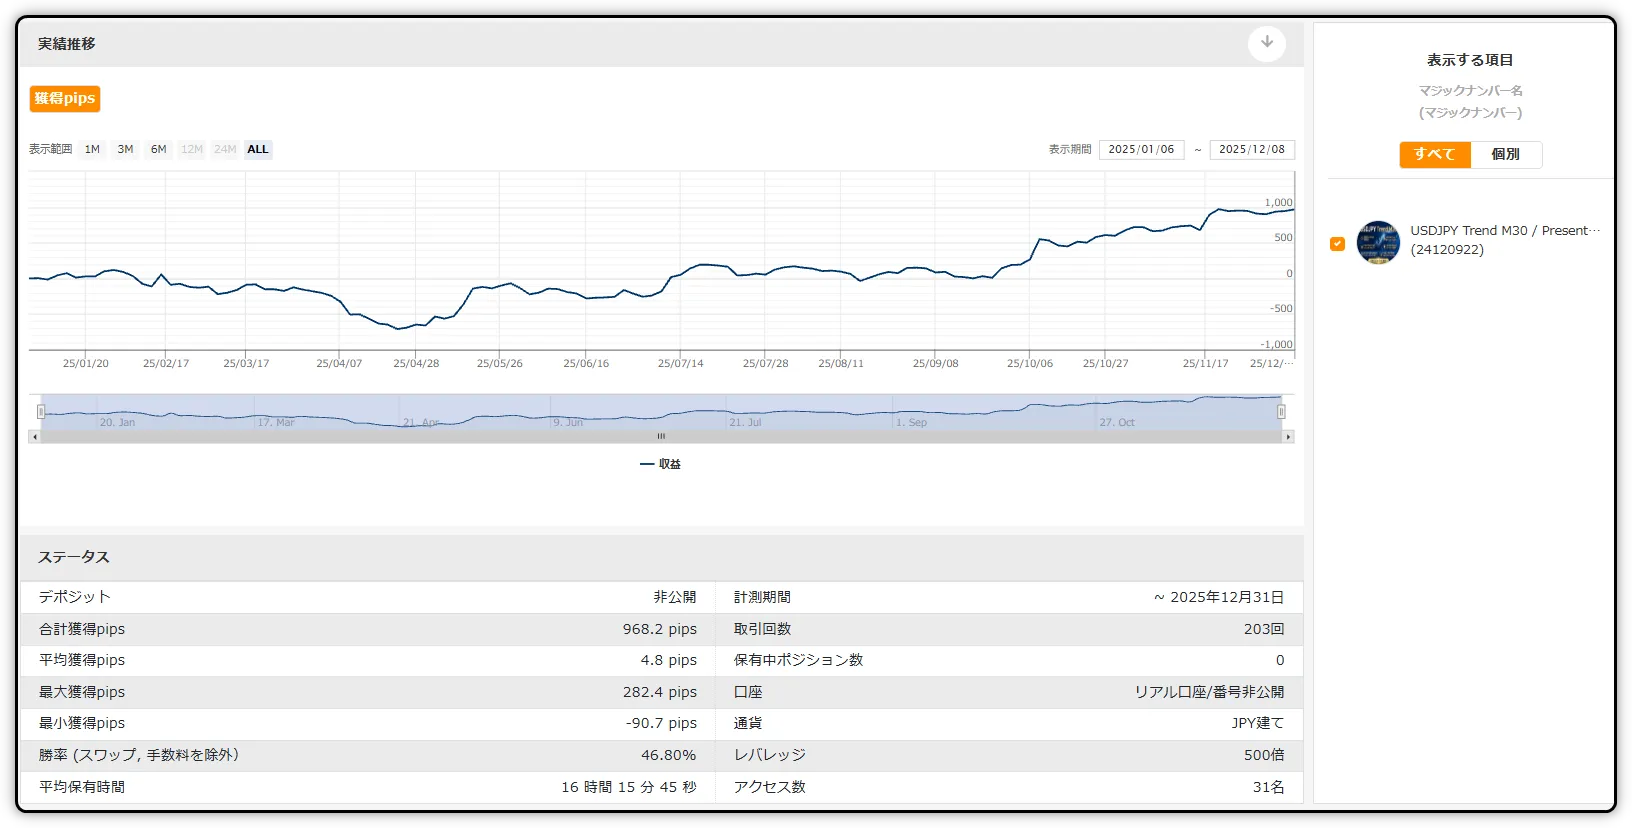1632x828 pixels.
Task: Click the download arrow icon in 実績推移 header
Action: (1266, 43)
